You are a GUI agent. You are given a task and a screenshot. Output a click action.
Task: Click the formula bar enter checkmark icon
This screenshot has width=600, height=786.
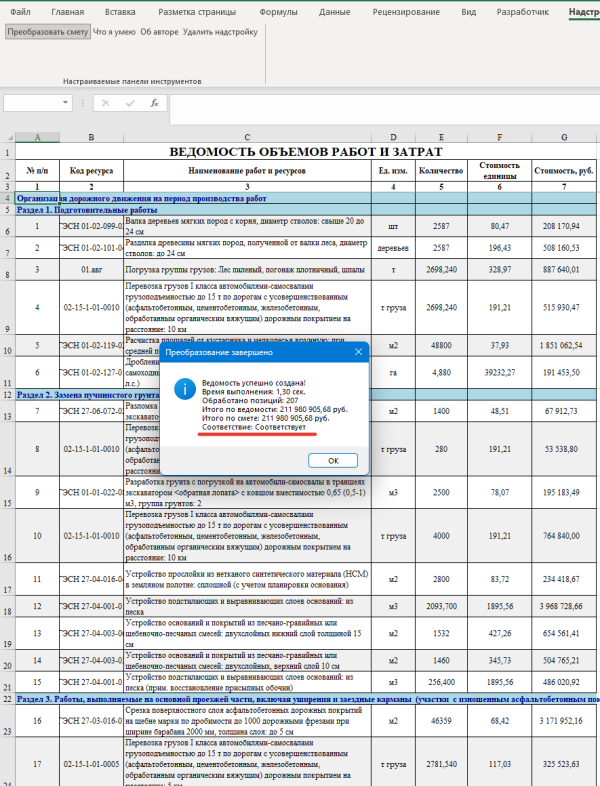point(129,103)
